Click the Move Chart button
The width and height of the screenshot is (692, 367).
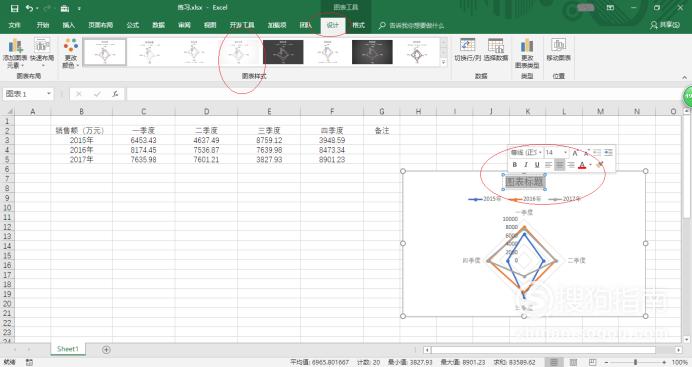pos(559,50)
